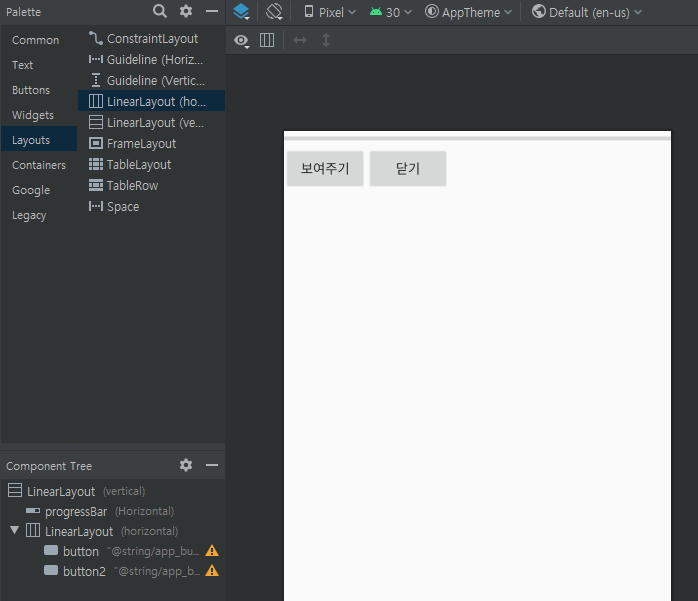698x601 pixels.
Task: Select progressBar in Component Tree
Action: click(x=113, y=511)
